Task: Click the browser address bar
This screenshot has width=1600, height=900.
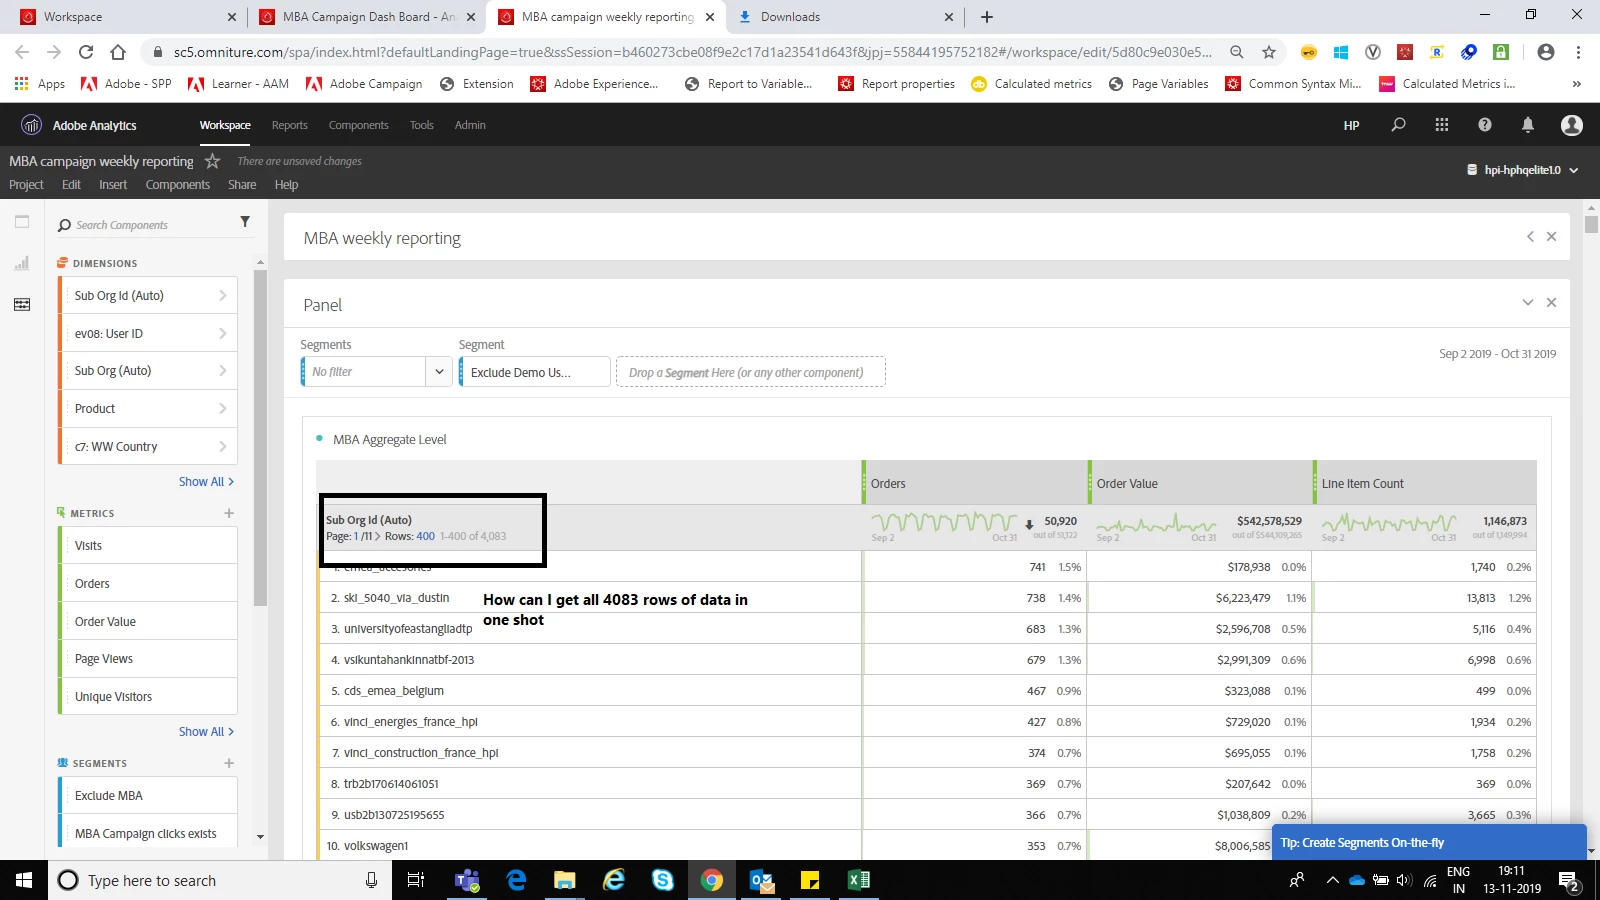Action: click(692, 52)
